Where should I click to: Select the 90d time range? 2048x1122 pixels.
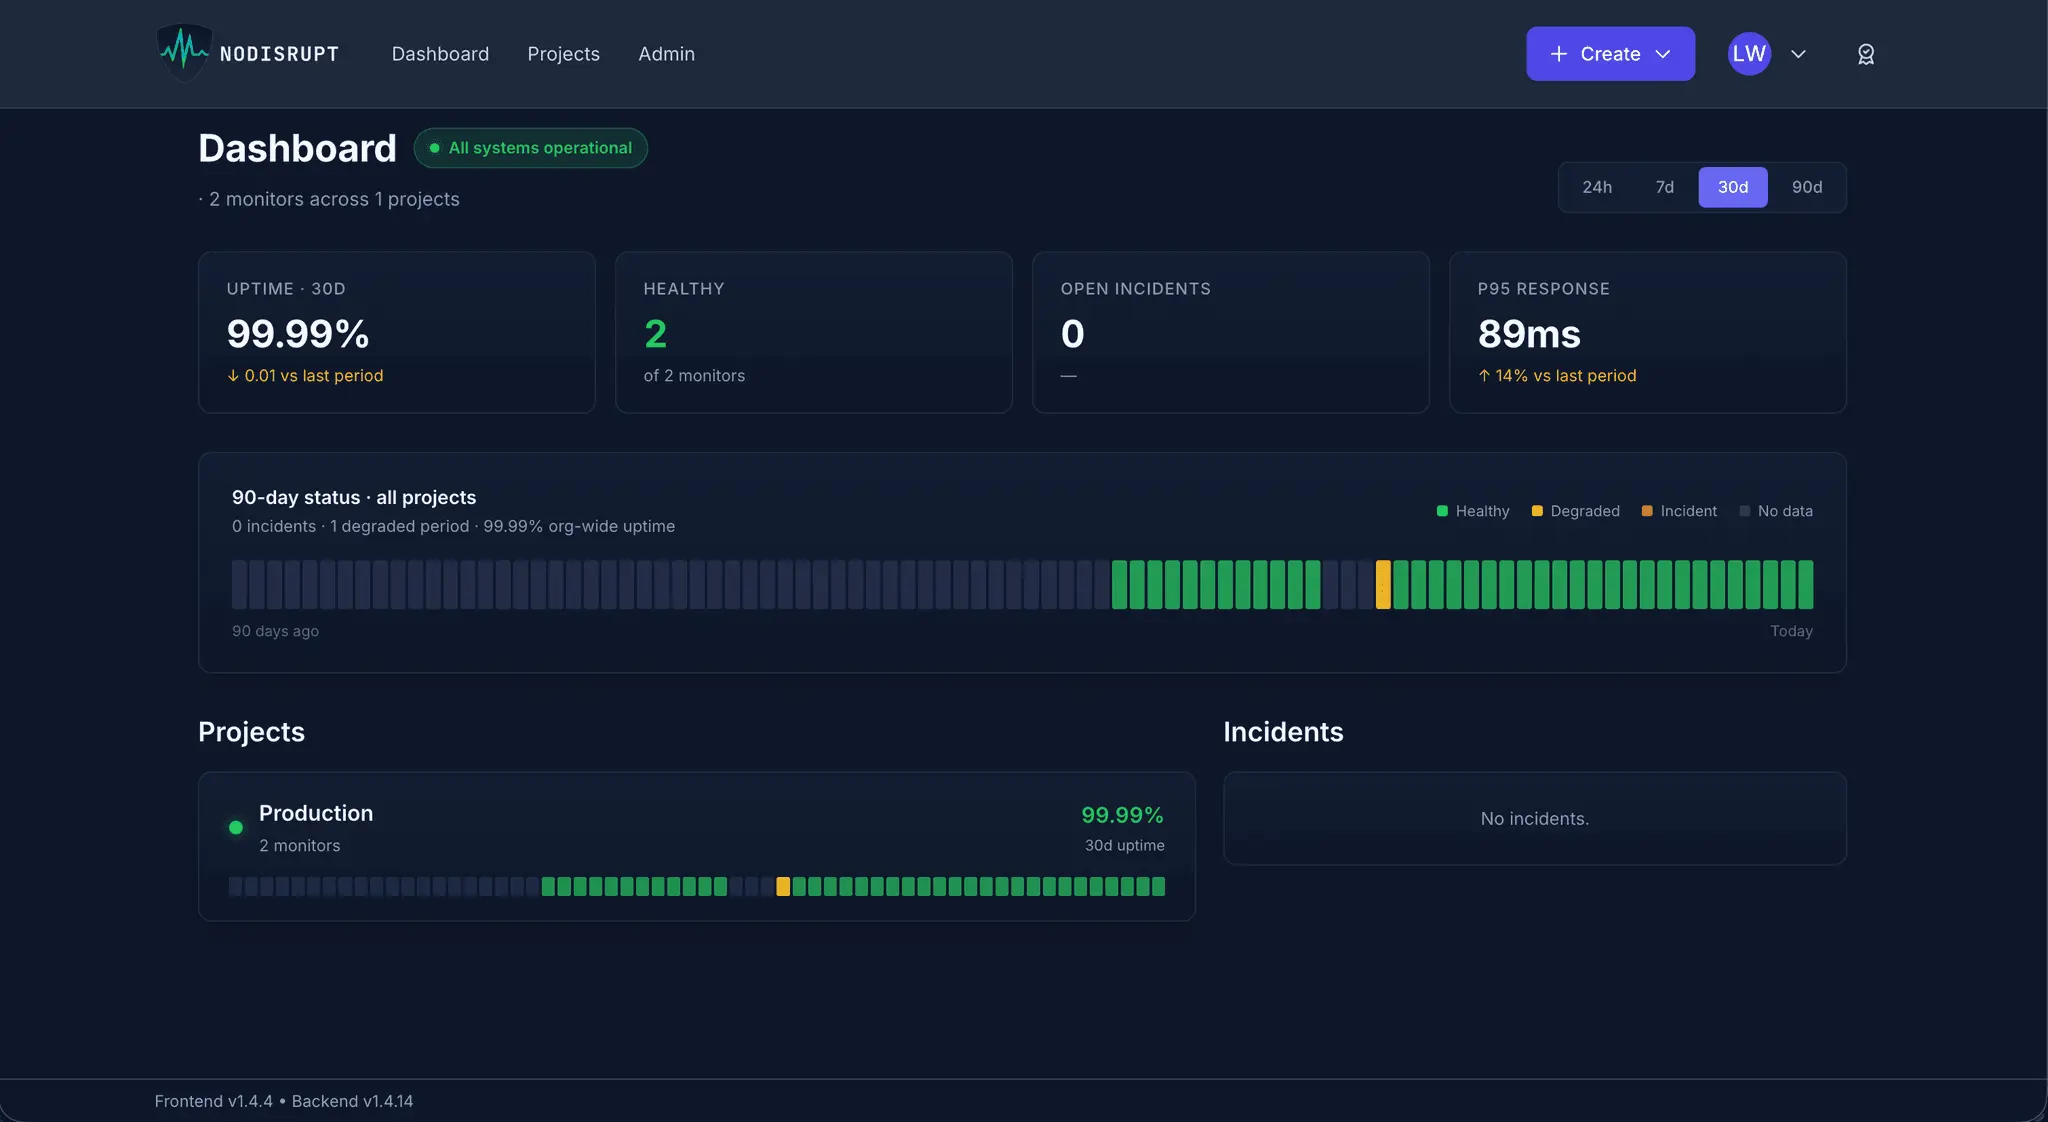pos(1806,187)
